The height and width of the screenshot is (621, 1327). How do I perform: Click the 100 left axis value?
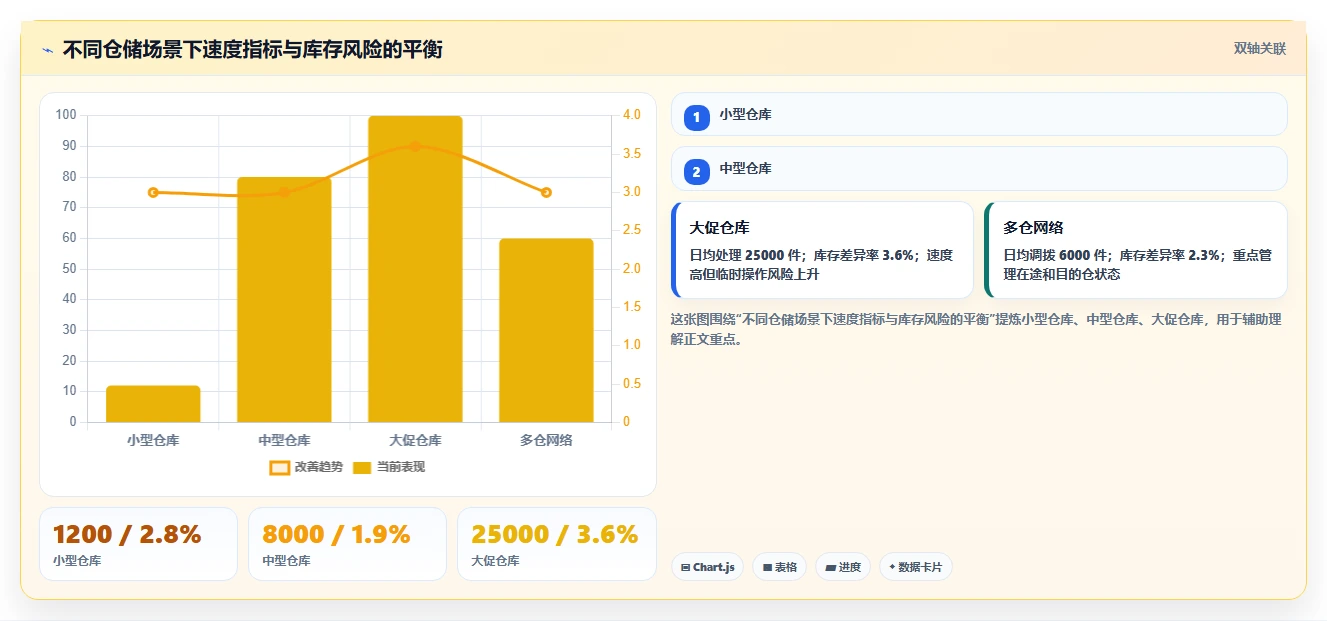66,115
